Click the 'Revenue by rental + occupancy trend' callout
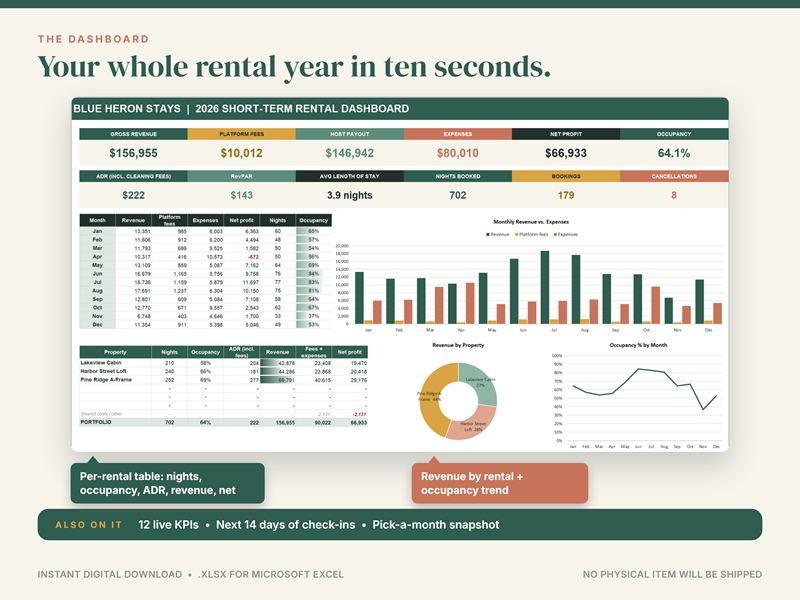Screen dimensions: 800x600 coord(499,483)
